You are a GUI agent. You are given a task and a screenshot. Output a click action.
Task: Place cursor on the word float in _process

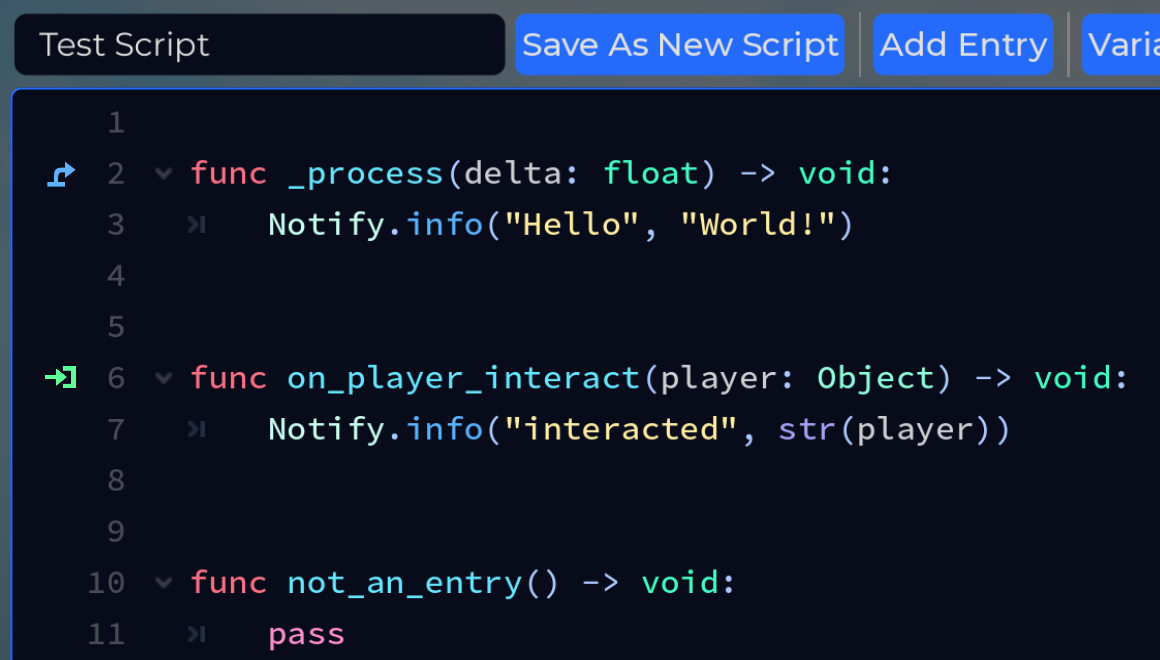(x=652, y=173)
